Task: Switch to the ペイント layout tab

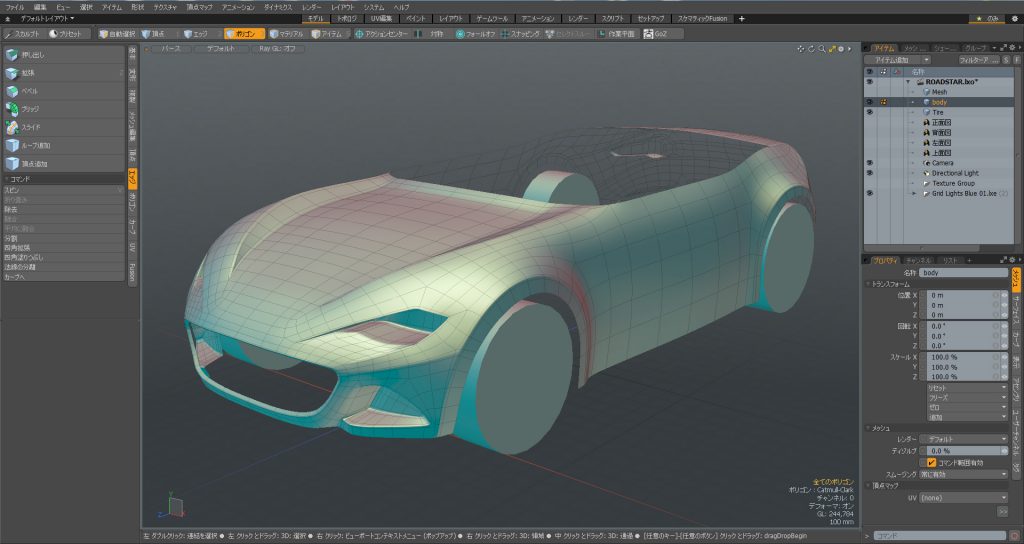Action: point(415,19)
